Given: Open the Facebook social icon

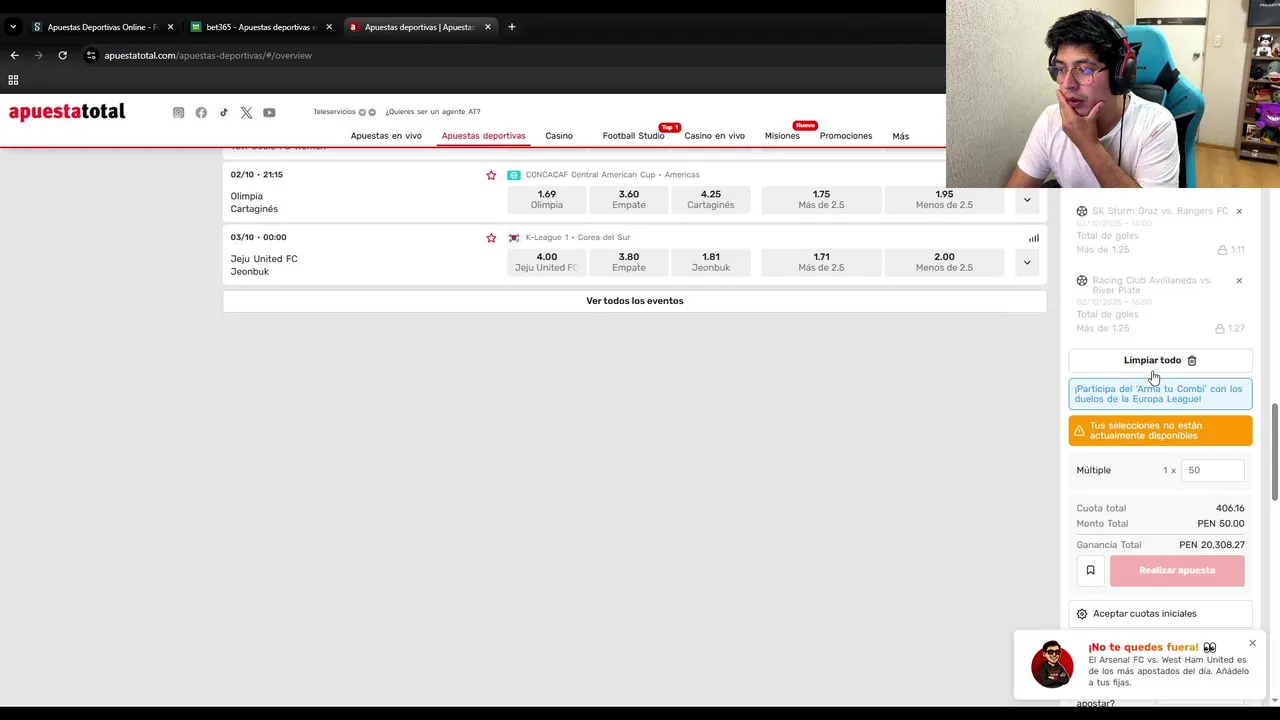Looking at the screenshot, I should click(201, 113).
